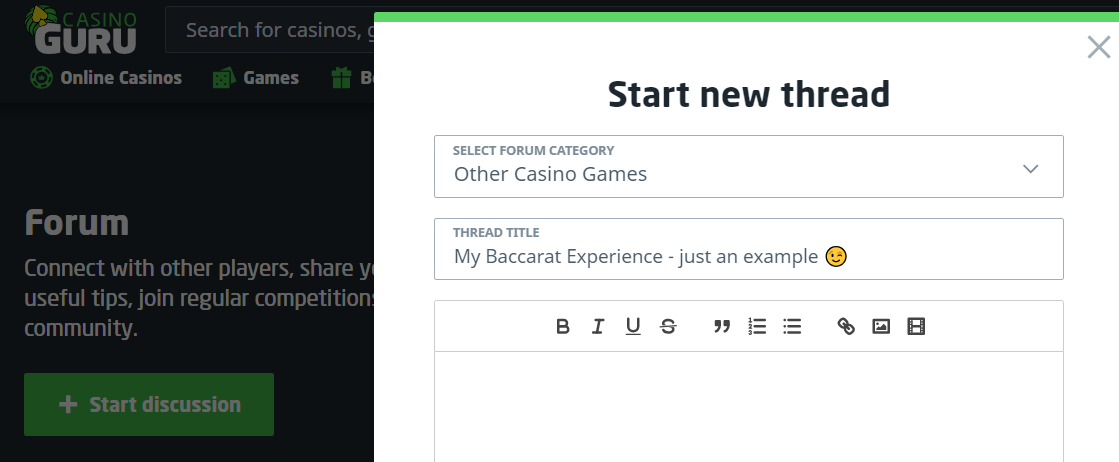Image resolution: width=1119 pixels, height=462 pixels.
Task: Insert a blockquote in the post
Action: click(x=721, y=326)
